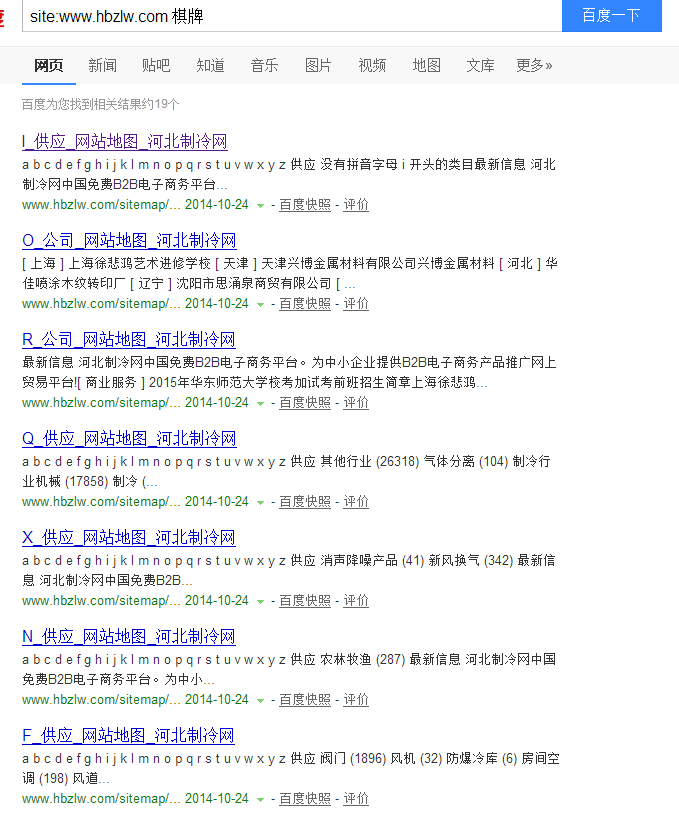Select the 网页 tab

(49, 66)
